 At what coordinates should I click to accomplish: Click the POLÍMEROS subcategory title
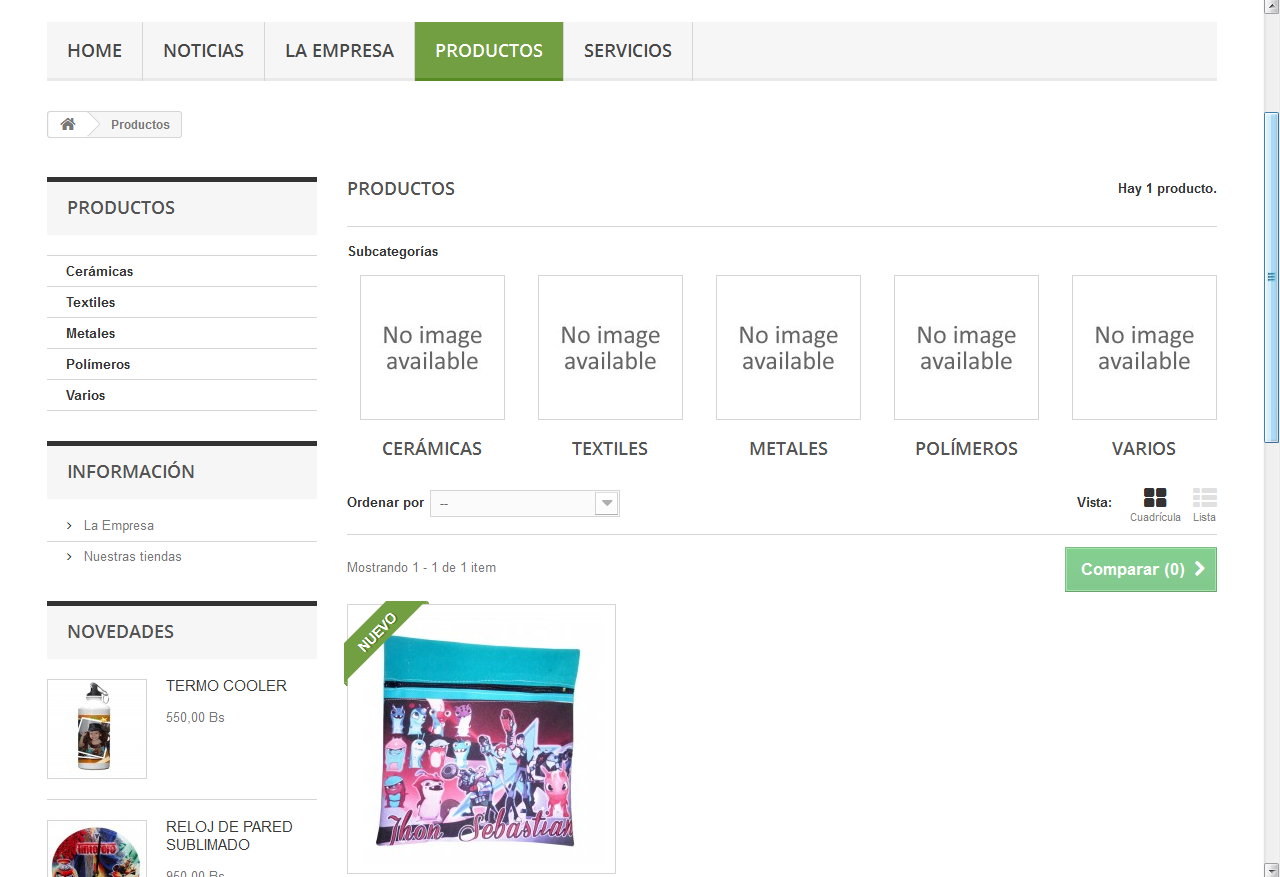[x=967, y=449]
